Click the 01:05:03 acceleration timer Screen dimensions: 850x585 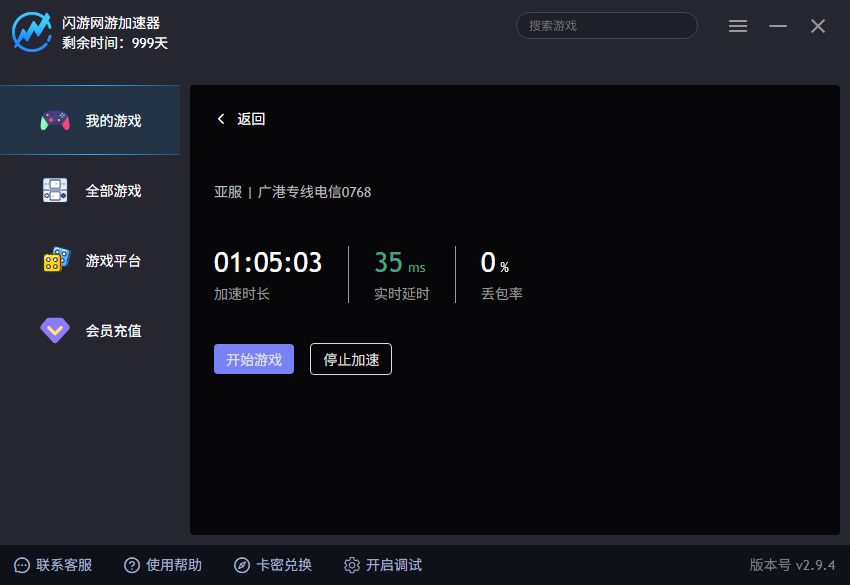coord(268,263)
